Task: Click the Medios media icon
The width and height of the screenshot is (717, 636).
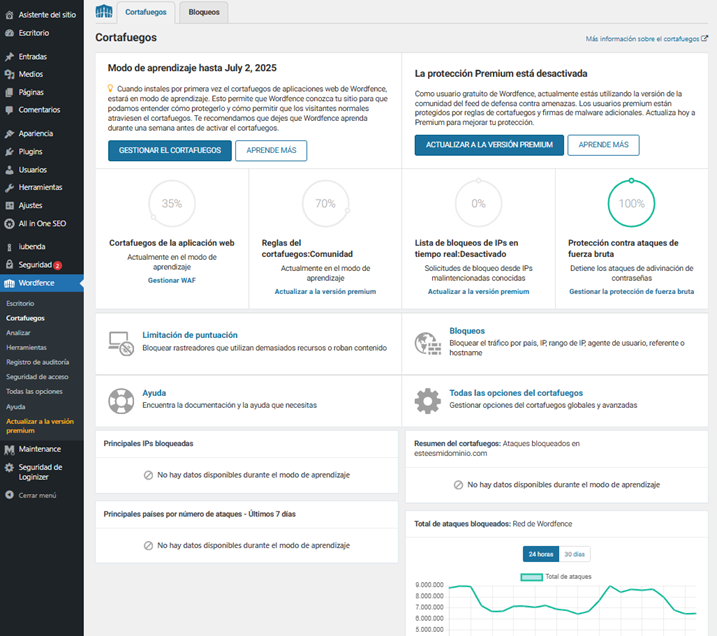Action: 9,74
